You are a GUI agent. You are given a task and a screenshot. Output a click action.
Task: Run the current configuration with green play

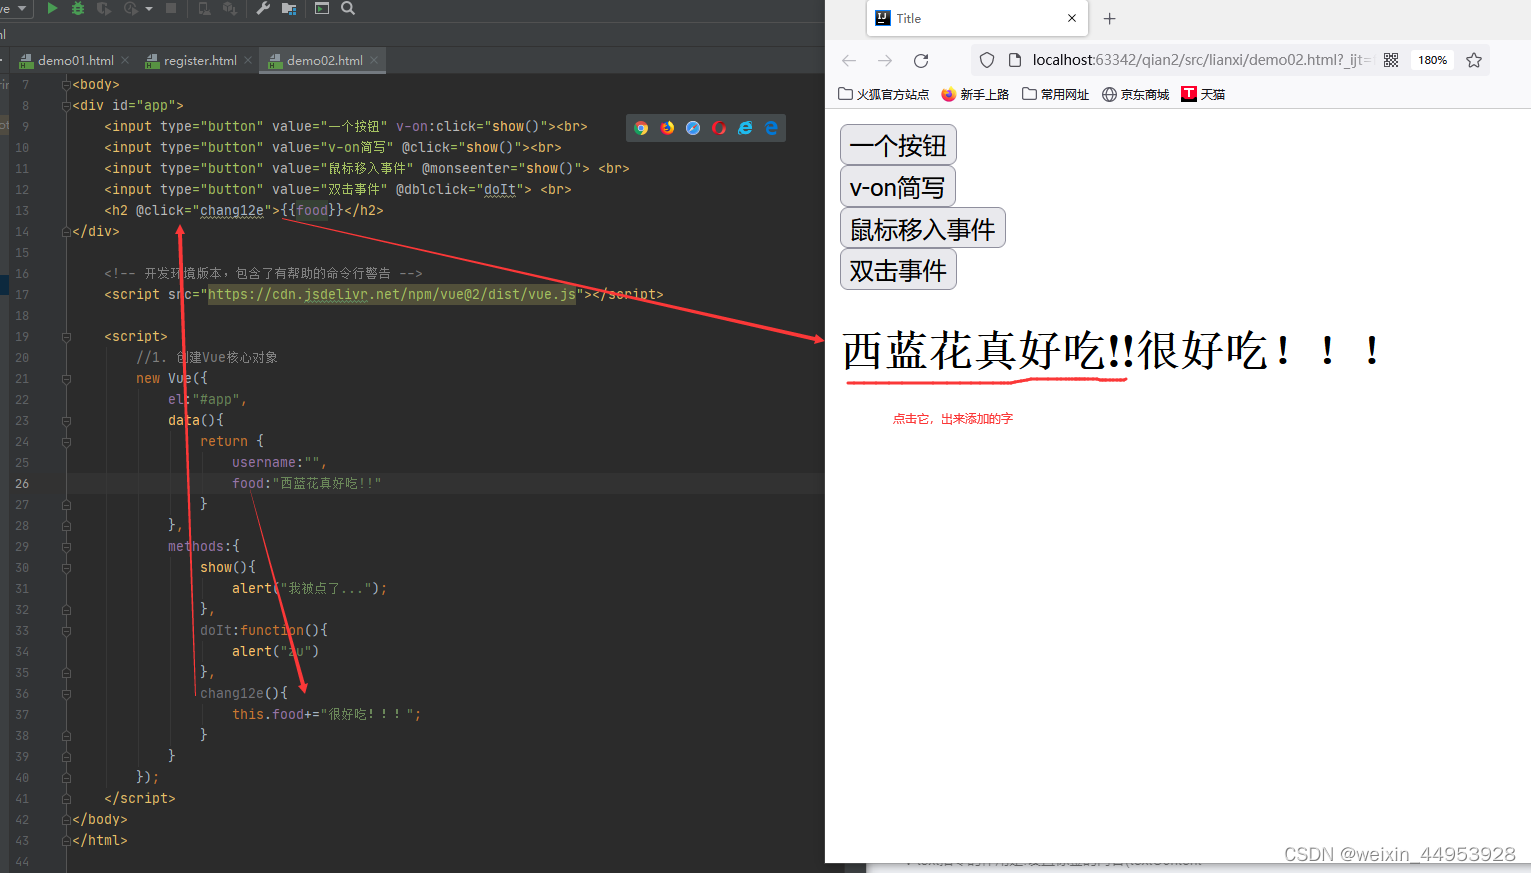[x=52, y=8]
